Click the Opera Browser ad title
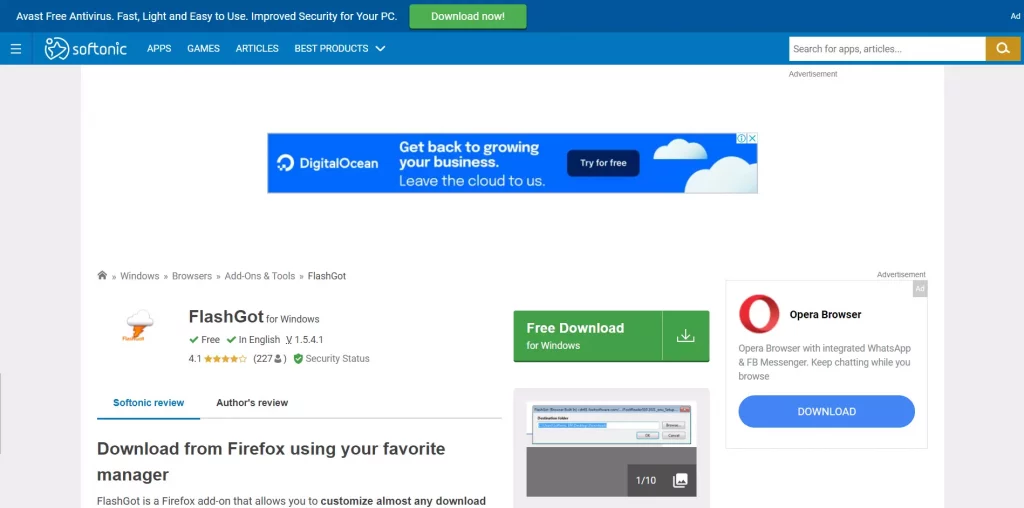 [825, 314]
